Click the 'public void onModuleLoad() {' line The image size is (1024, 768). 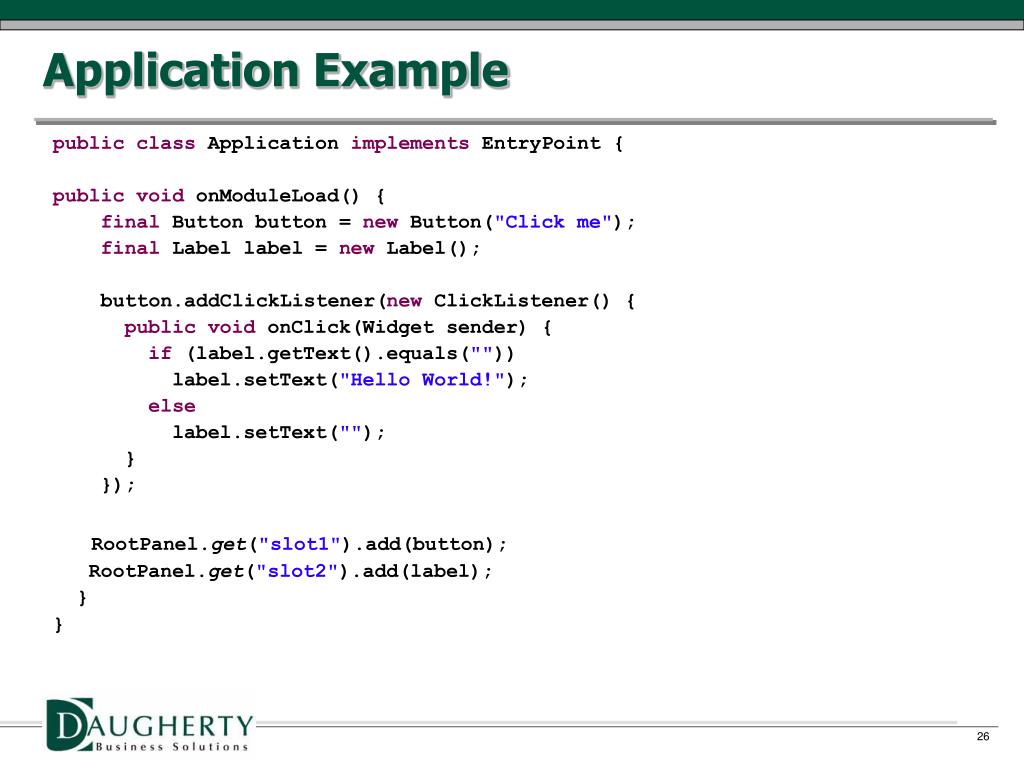click(219, 196)
